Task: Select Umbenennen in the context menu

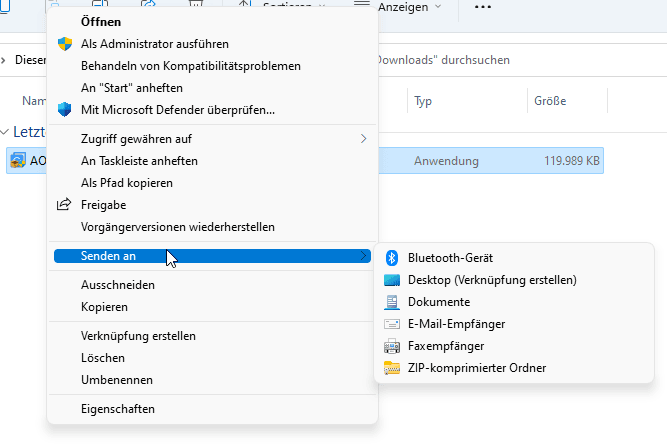Action: click(x=117, y=380)
